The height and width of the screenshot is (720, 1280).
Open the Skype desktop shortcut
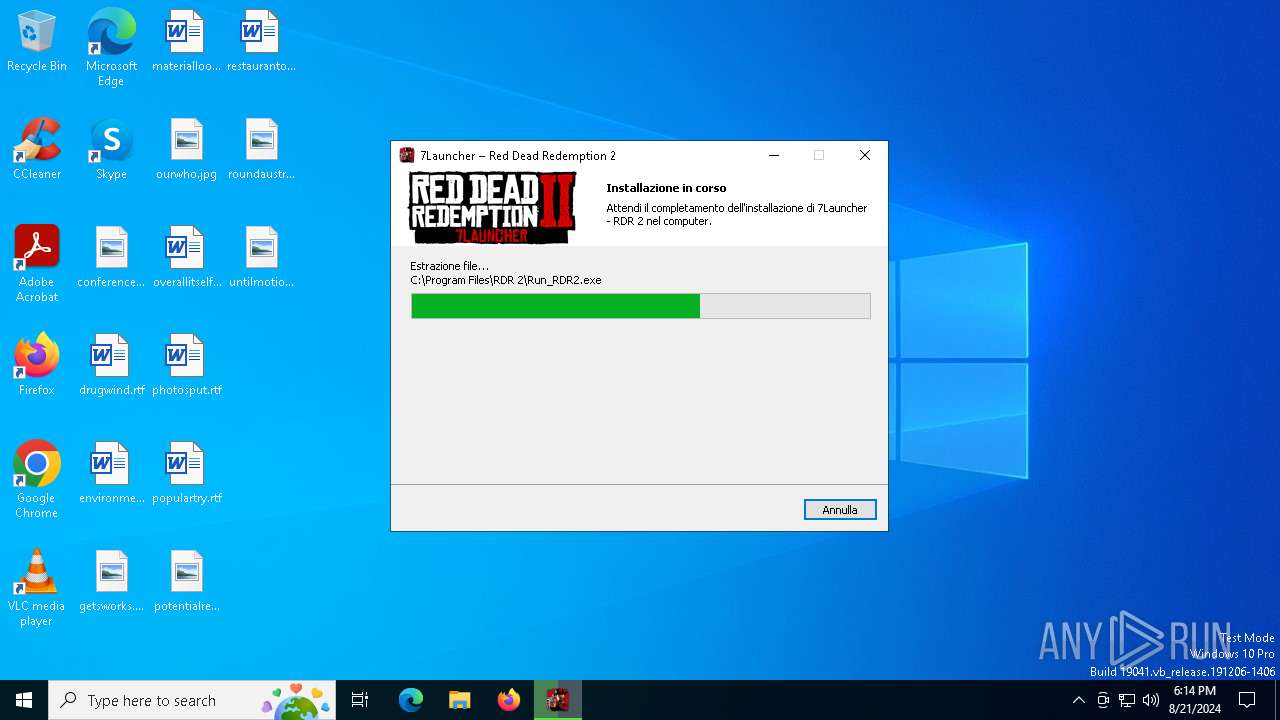111,150
